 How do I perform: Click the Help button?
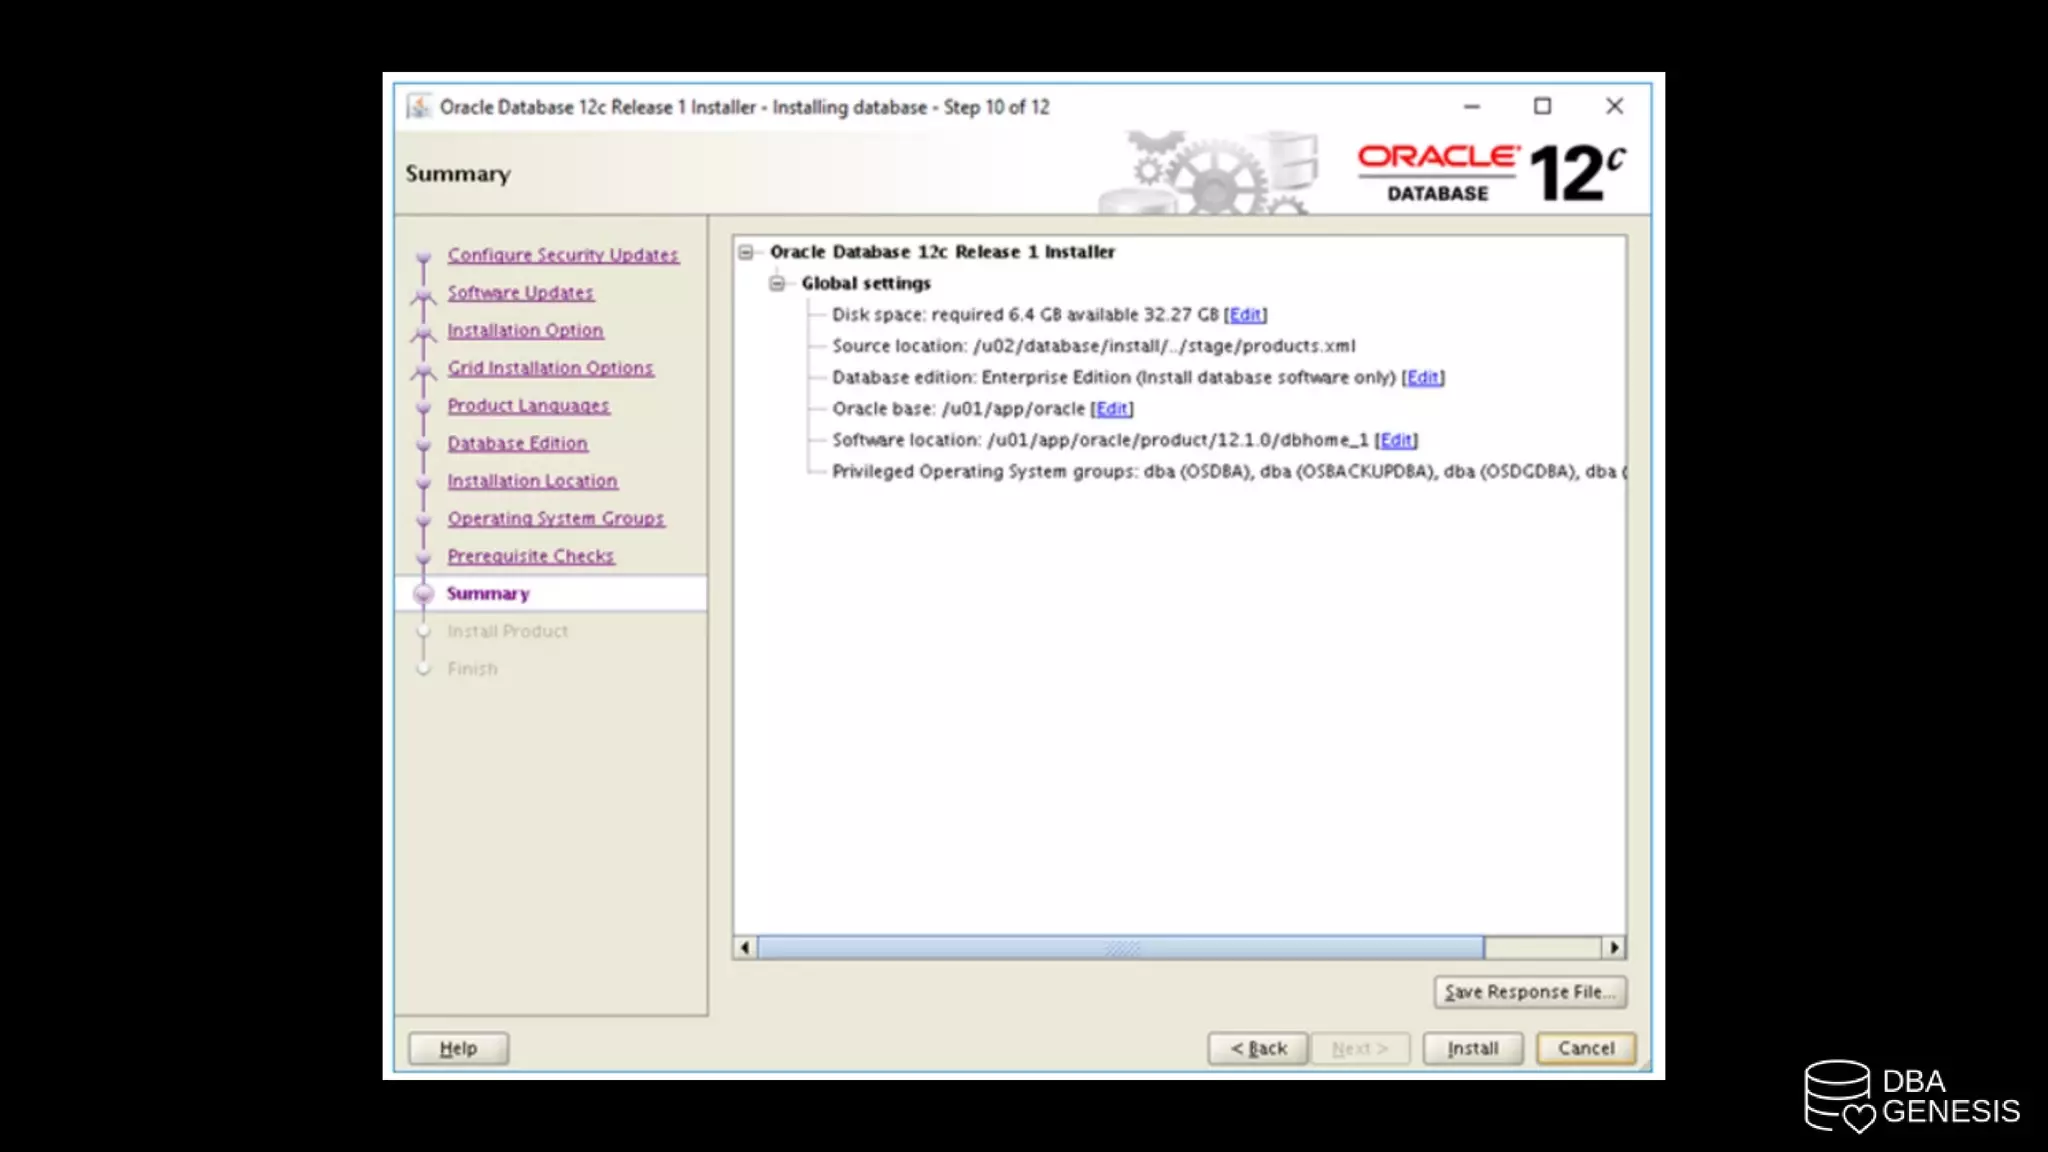point(458,1048)
